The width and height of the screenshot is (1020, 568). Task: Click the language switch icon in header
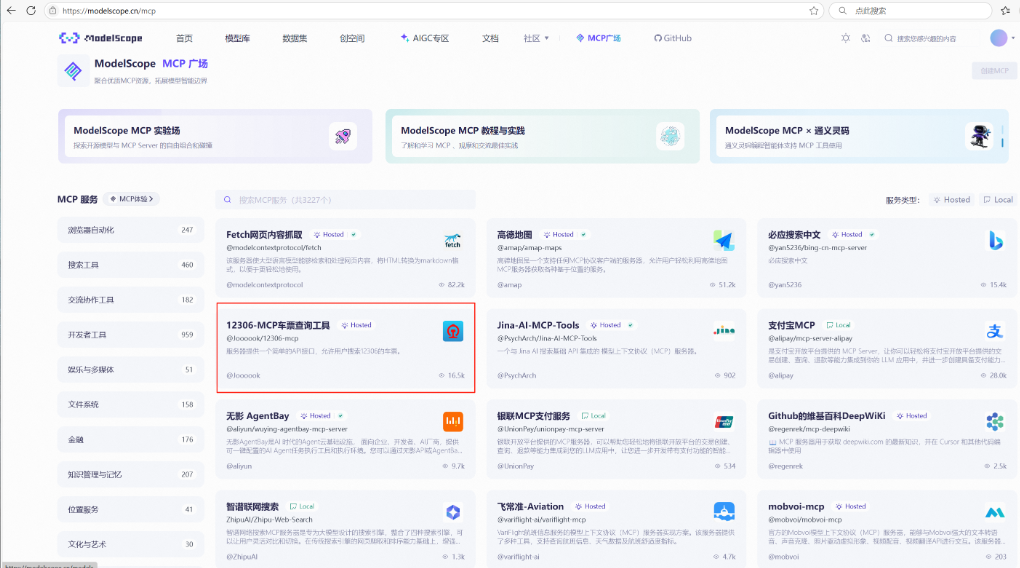tap(865, 38)
